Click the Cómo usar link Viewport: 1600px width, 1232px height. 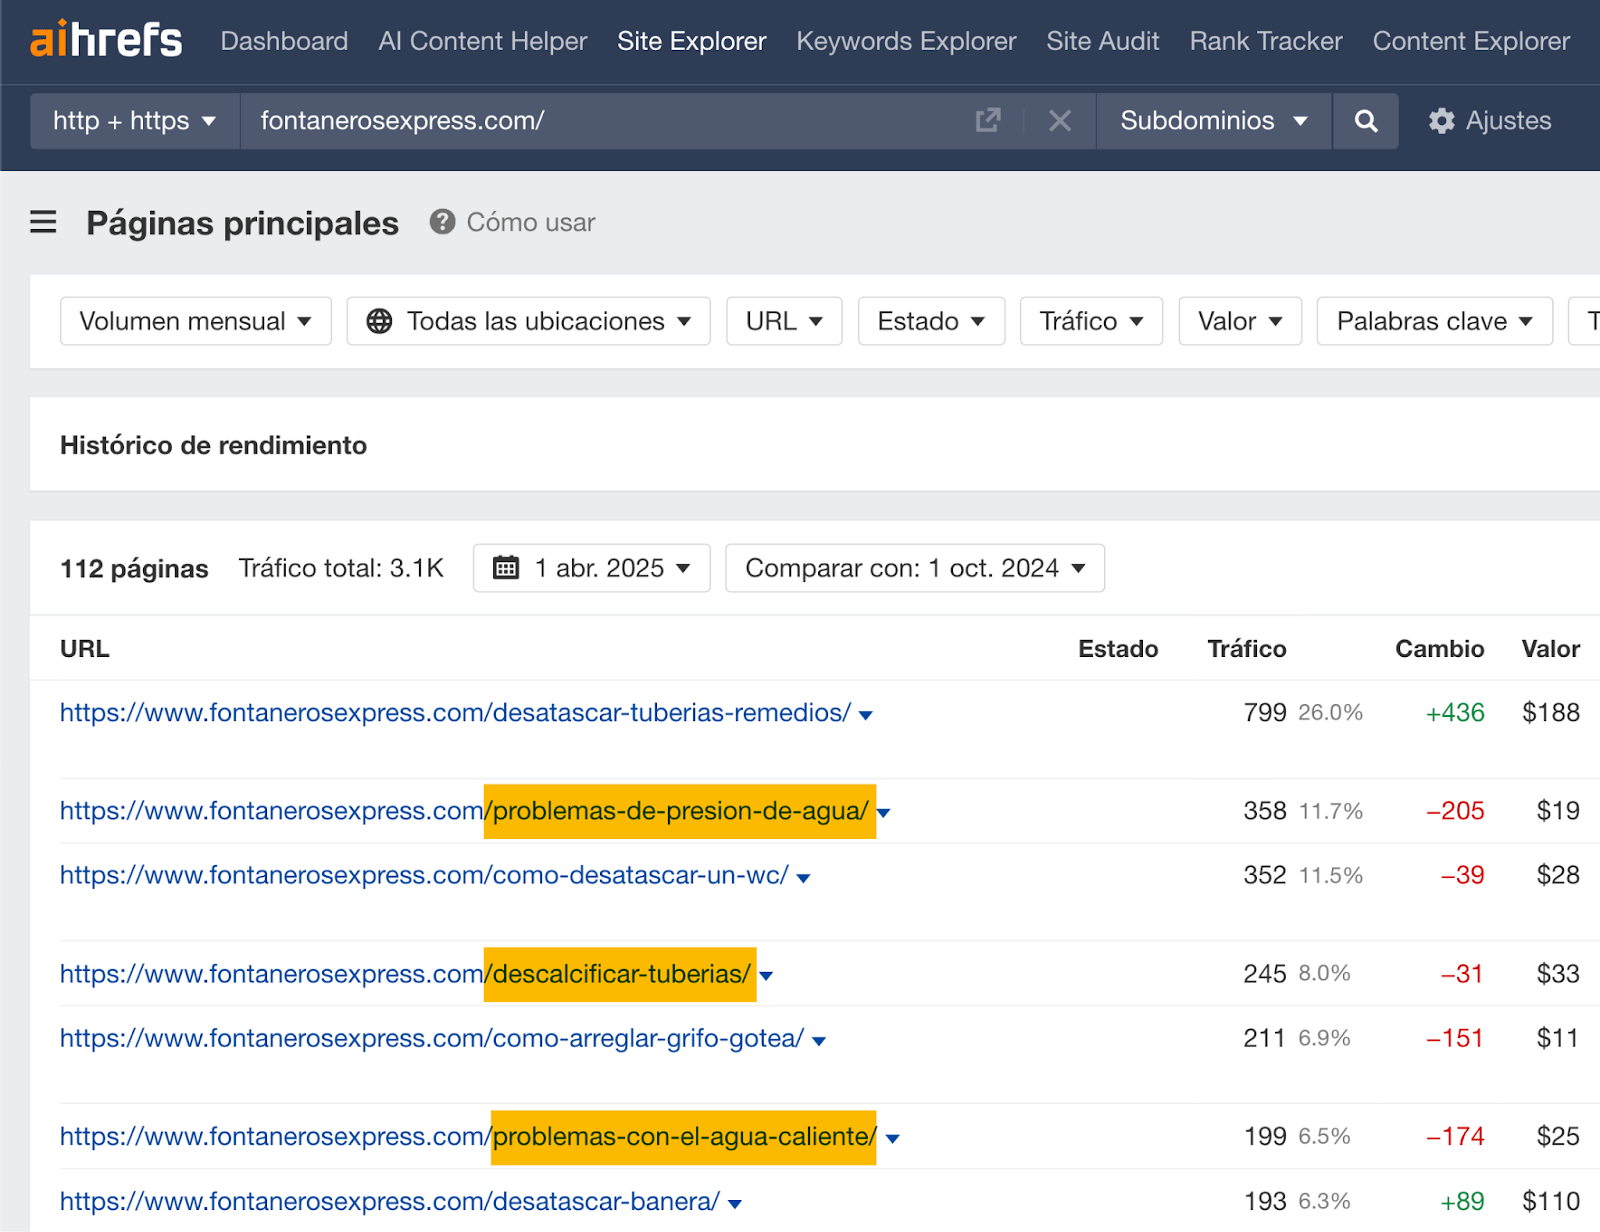531,222
